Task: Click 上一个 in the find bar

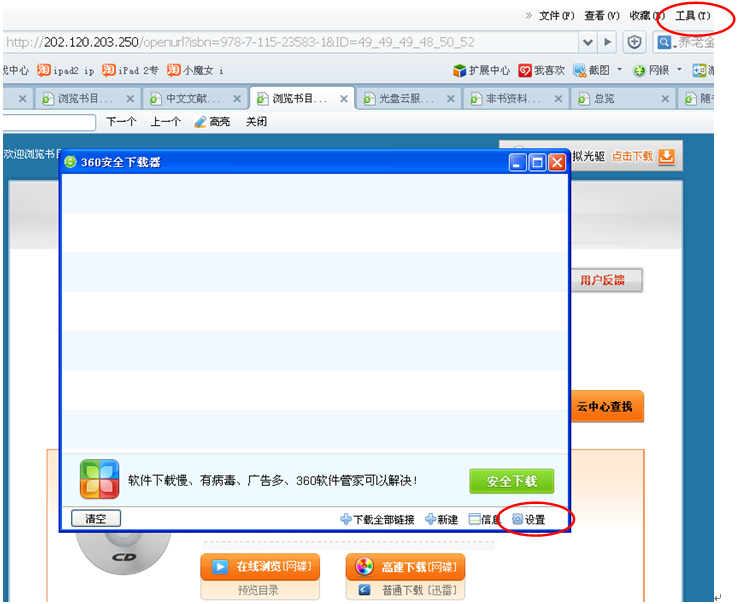Action: pos(165,122)
